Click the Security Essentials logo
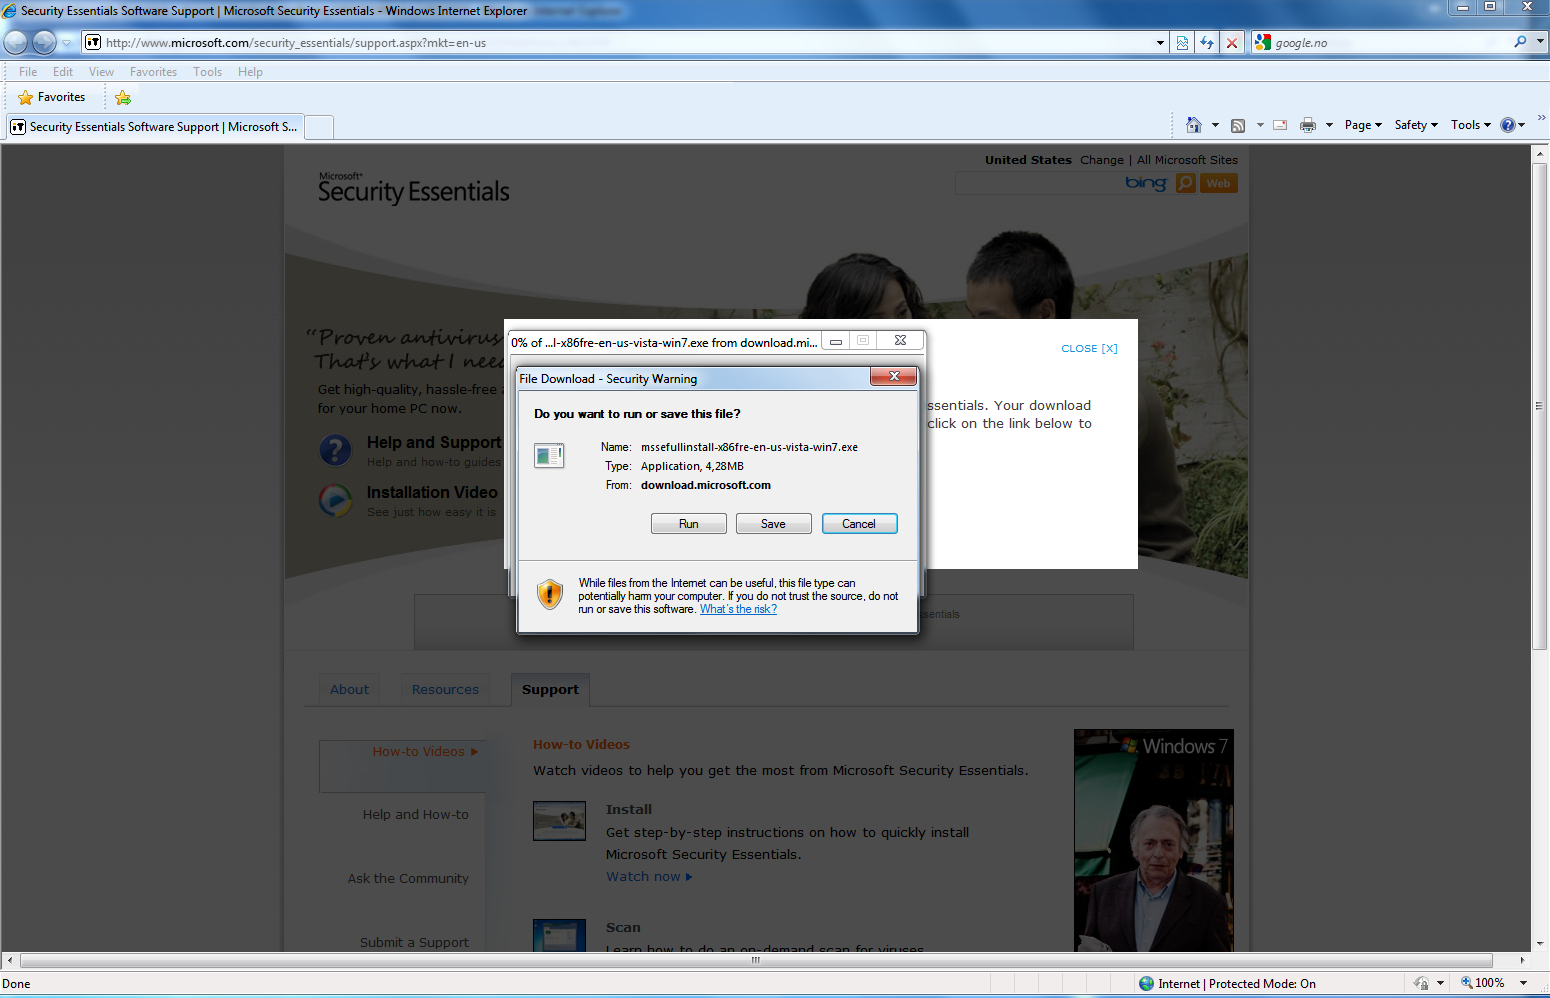 [413, 188]
